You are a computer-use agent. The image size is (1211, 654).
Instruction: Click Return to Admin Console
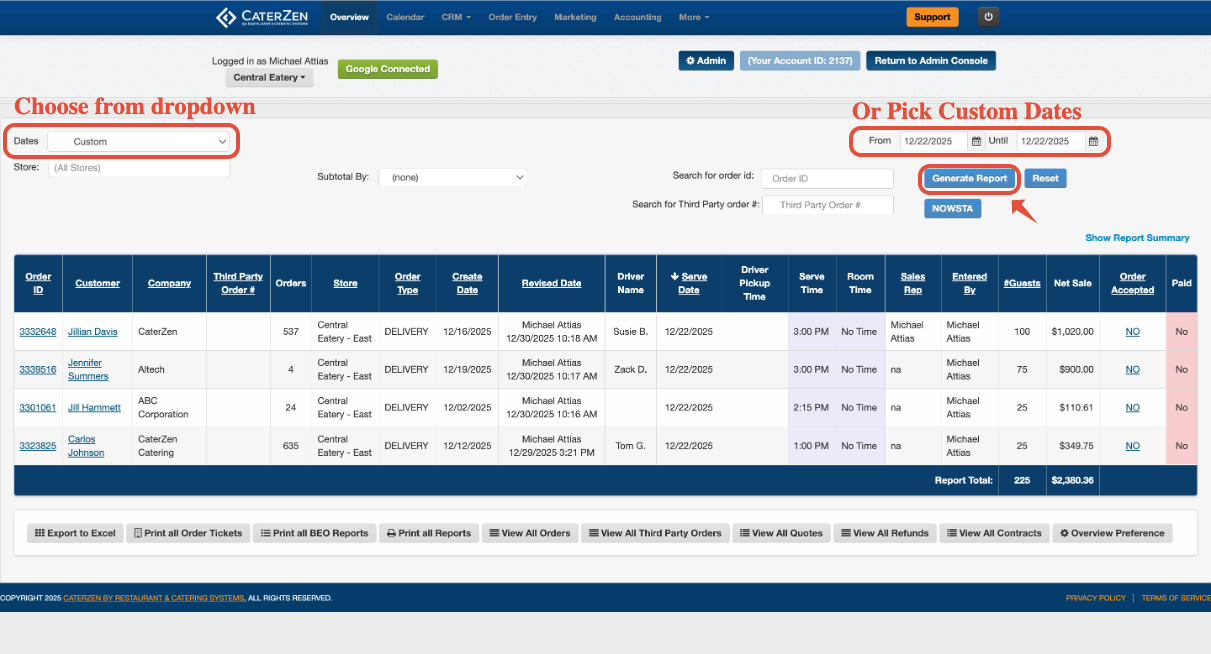click(931, 61)
